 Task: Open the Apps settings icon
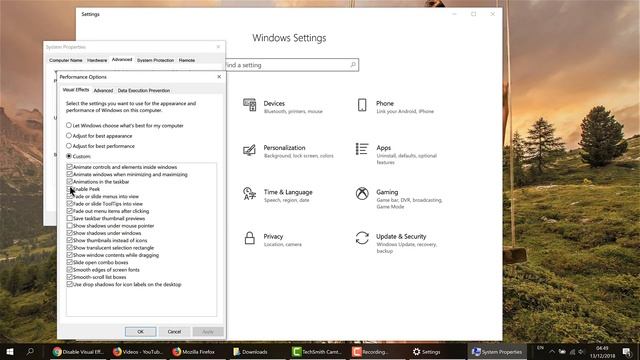[362, 149]
